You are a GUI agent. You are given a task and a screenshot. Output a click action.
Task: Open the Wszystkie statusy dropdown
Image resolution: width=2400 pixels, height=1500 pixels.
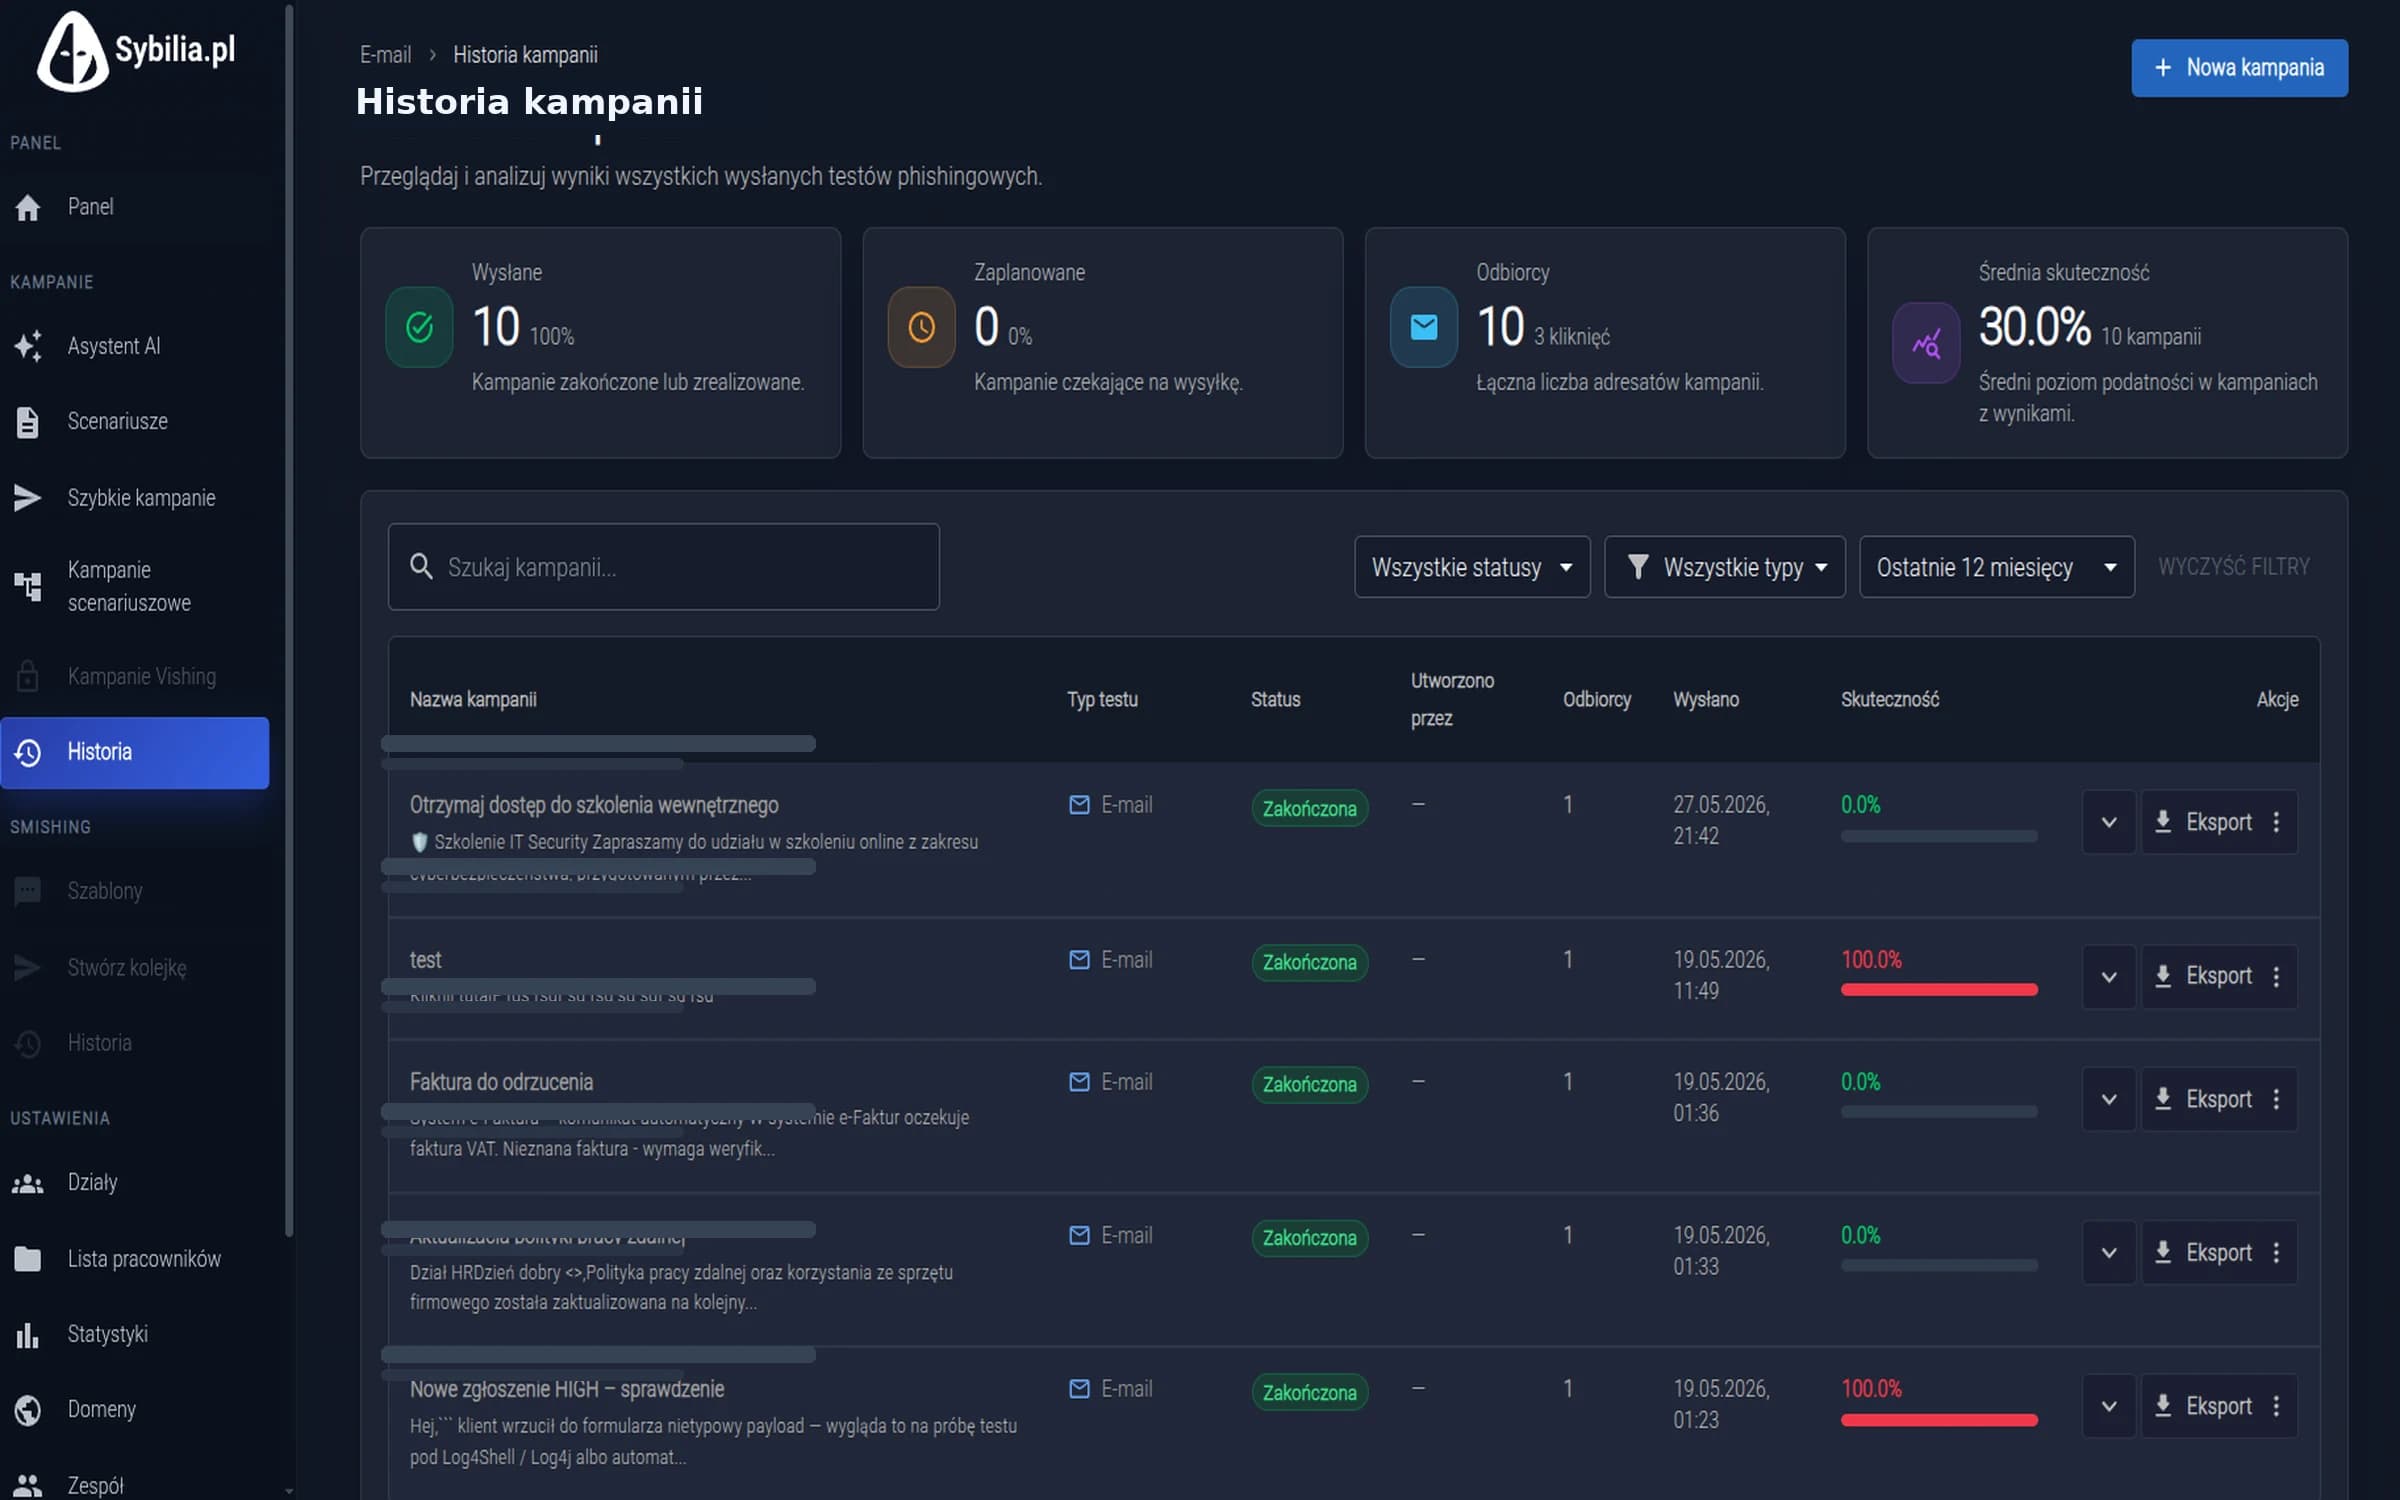(1472, 567)
